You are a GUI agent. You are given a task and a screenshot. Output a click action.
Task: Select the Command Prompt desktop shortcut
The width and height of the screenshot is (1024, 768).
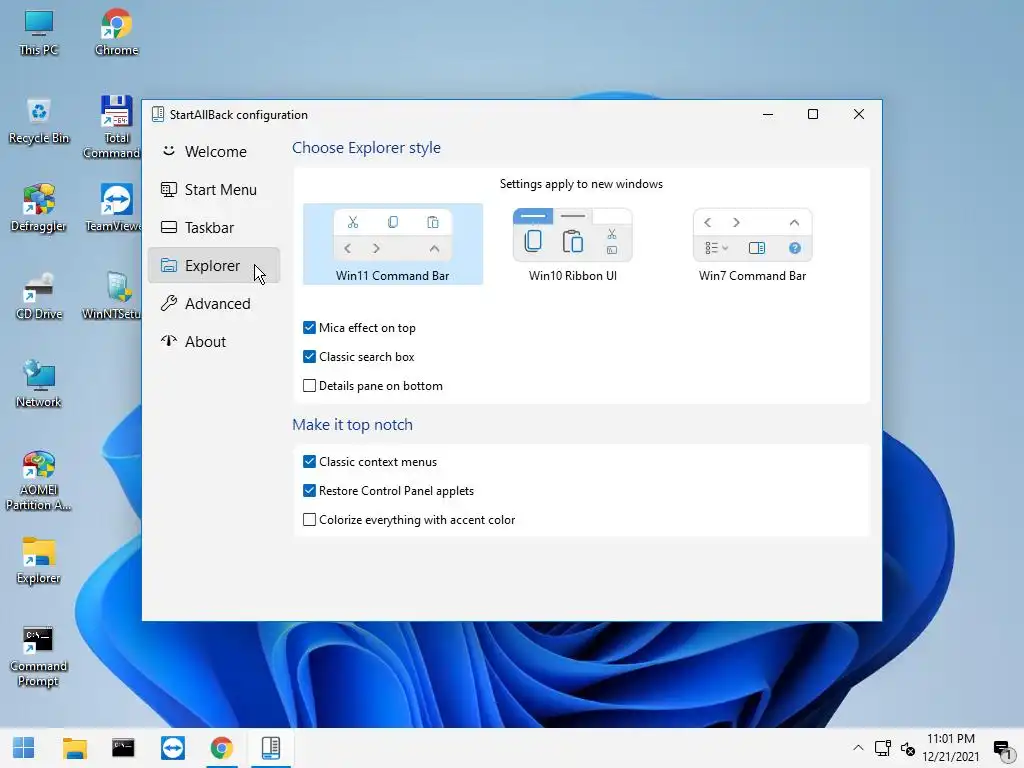point(39,656)
